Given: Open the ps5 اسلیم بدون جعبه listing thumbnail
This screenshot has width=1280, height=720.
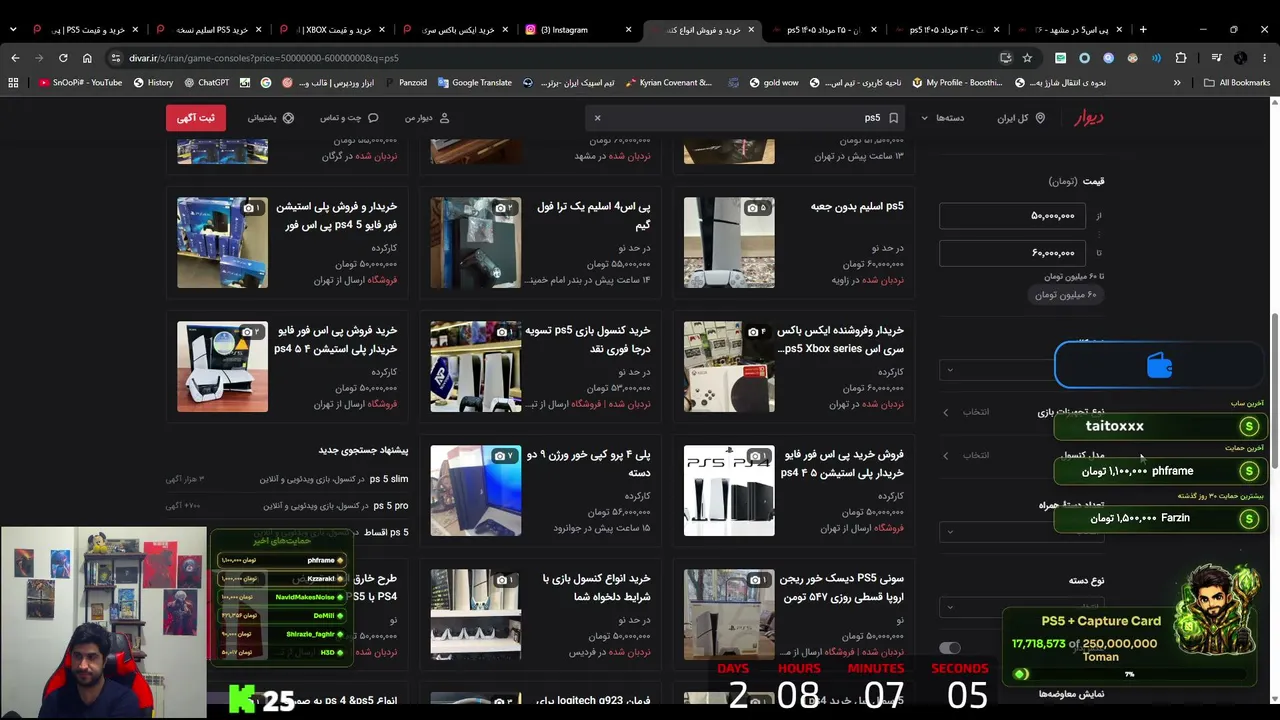Looking at the screenshot, I should (x=729, y=243).
